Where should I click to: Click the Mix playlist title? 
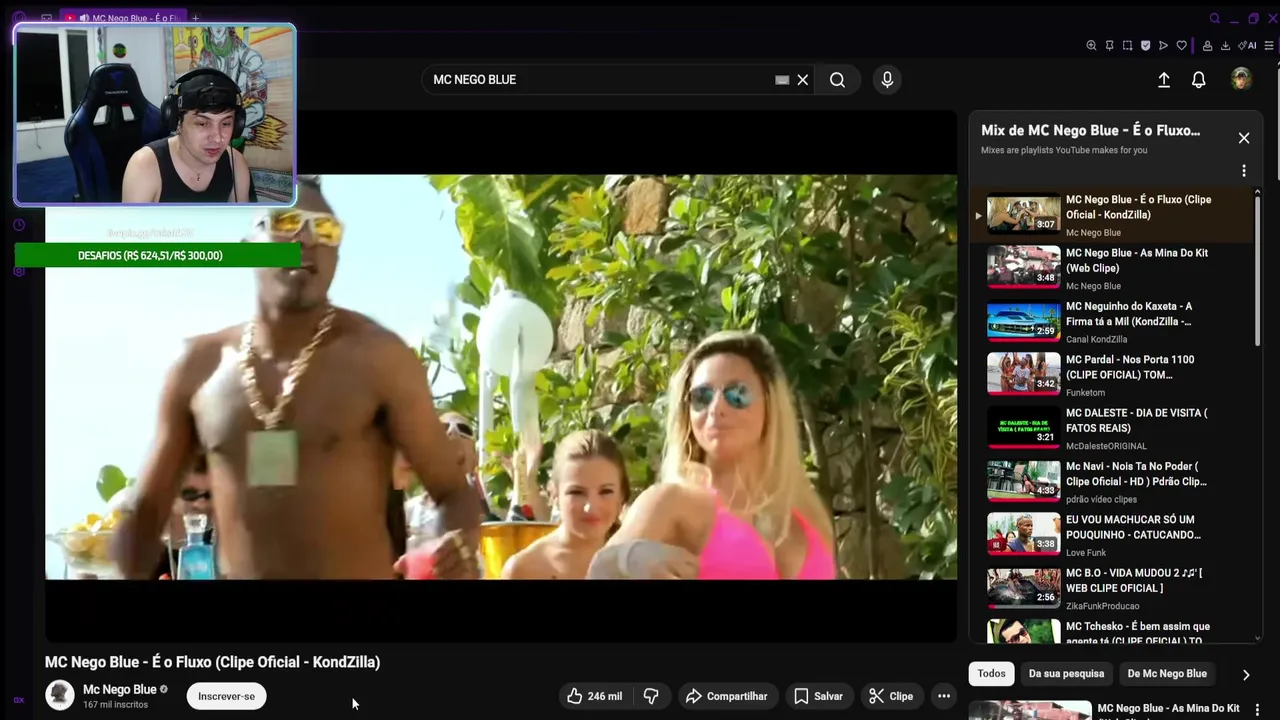coord(1090,130)
